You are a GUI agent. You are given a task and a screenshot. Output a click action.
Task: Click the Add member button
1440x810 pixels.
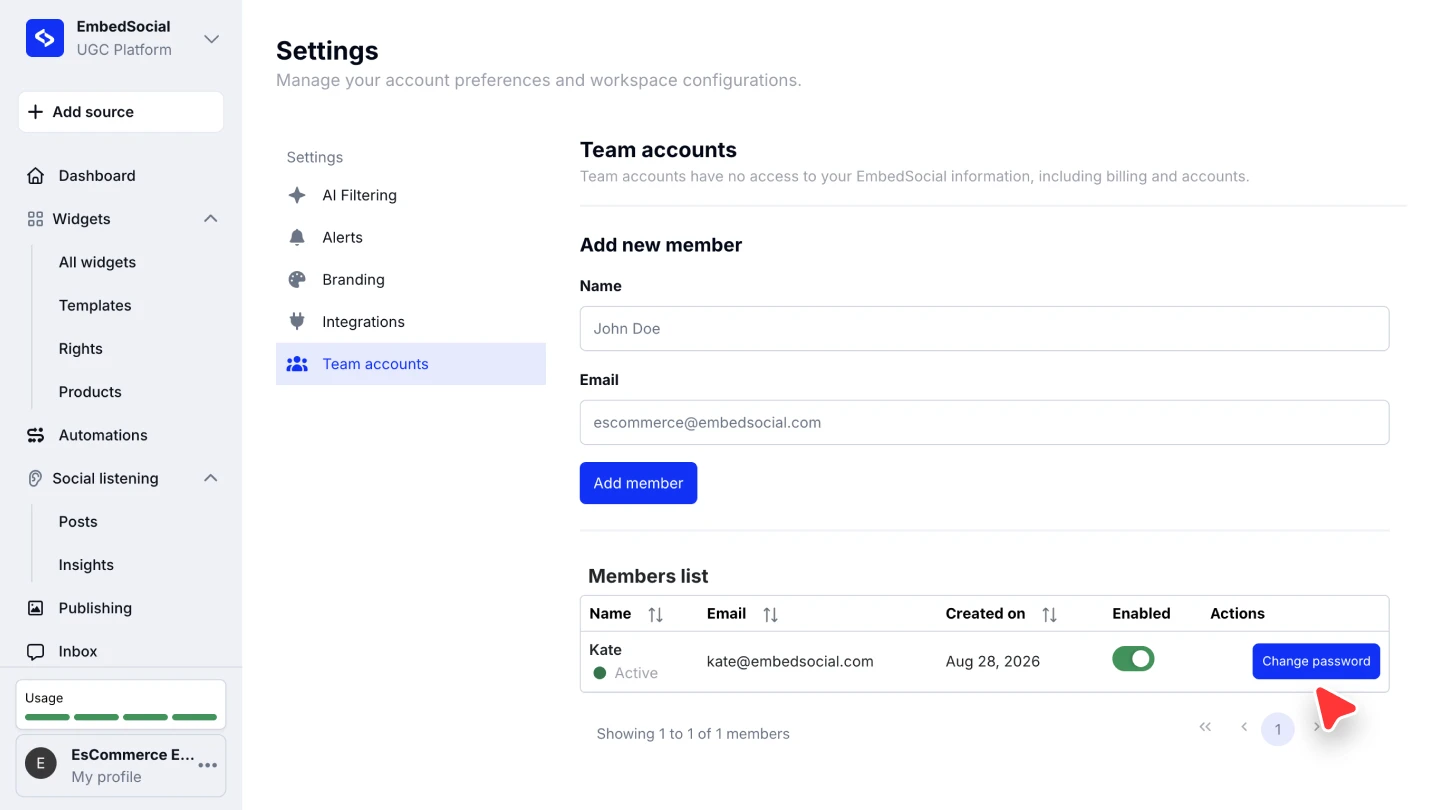pyautogui.click(x=638, y=483)
